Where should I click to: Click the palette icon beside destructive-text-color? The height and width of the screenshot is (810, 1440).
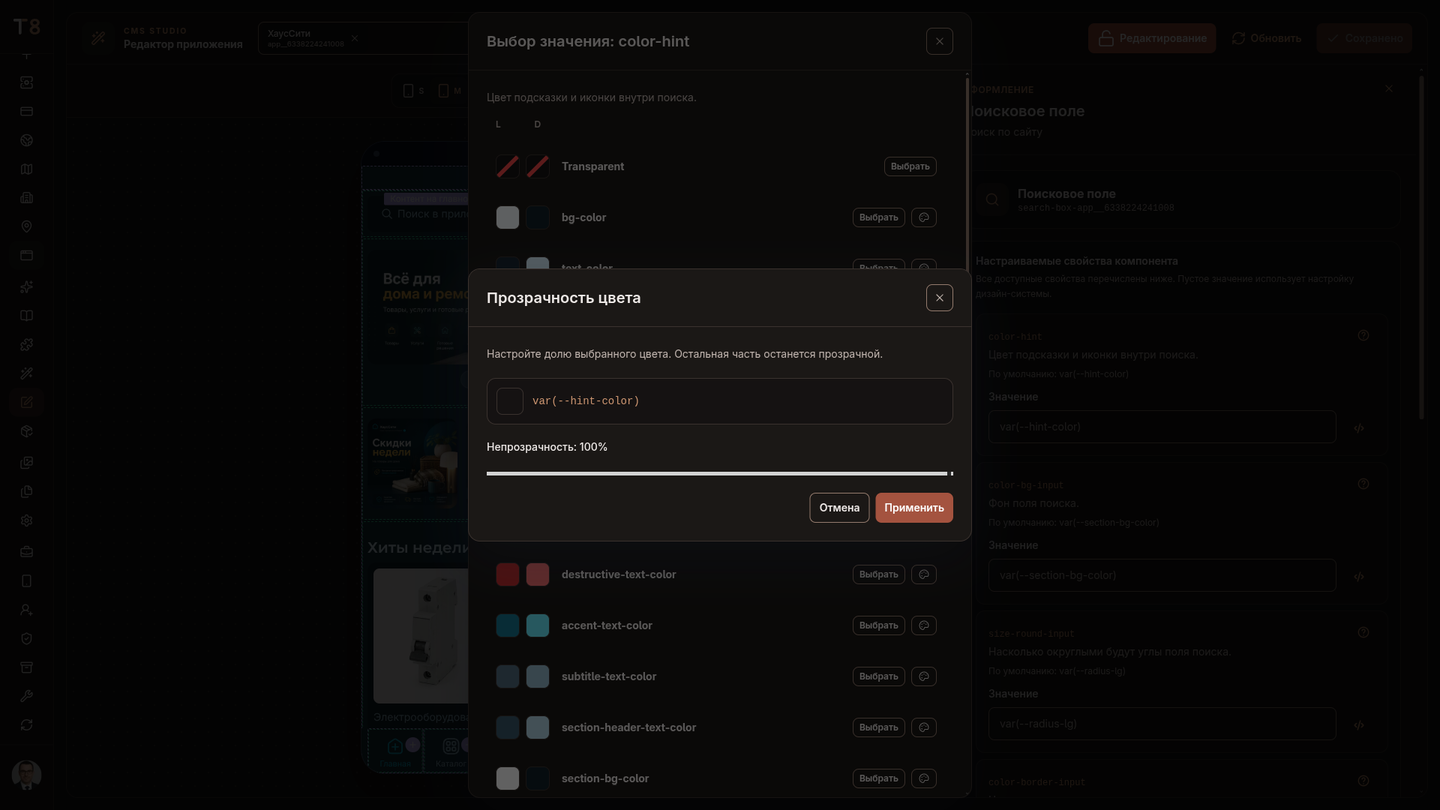click(x=924, y=574)
